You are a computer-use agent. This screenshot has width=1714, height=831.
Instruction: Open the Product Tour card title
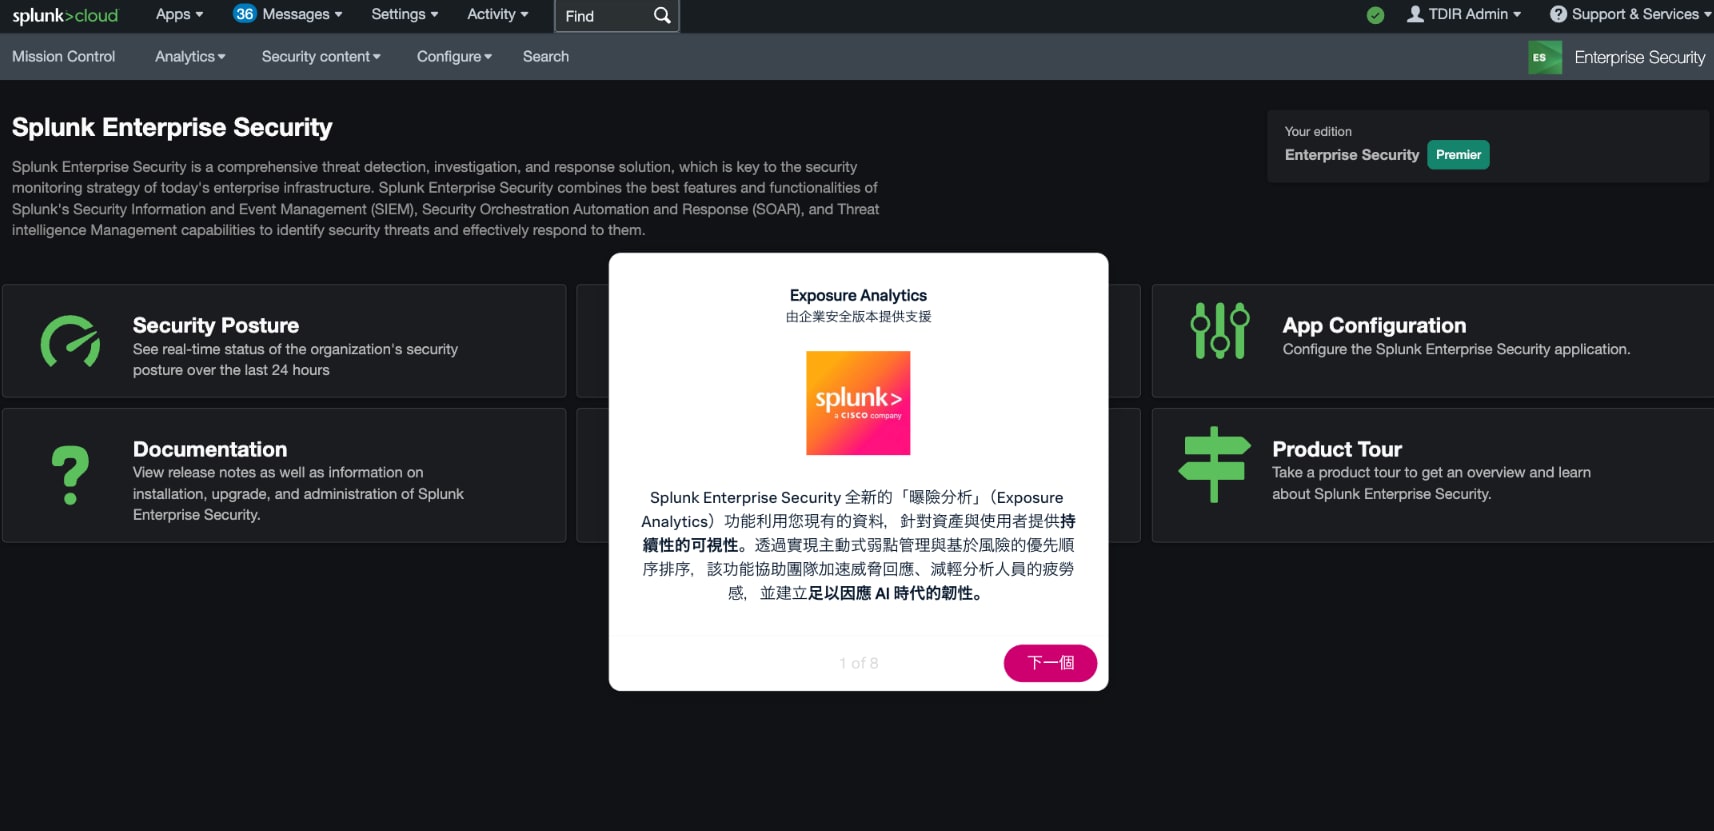point(1337,449)
